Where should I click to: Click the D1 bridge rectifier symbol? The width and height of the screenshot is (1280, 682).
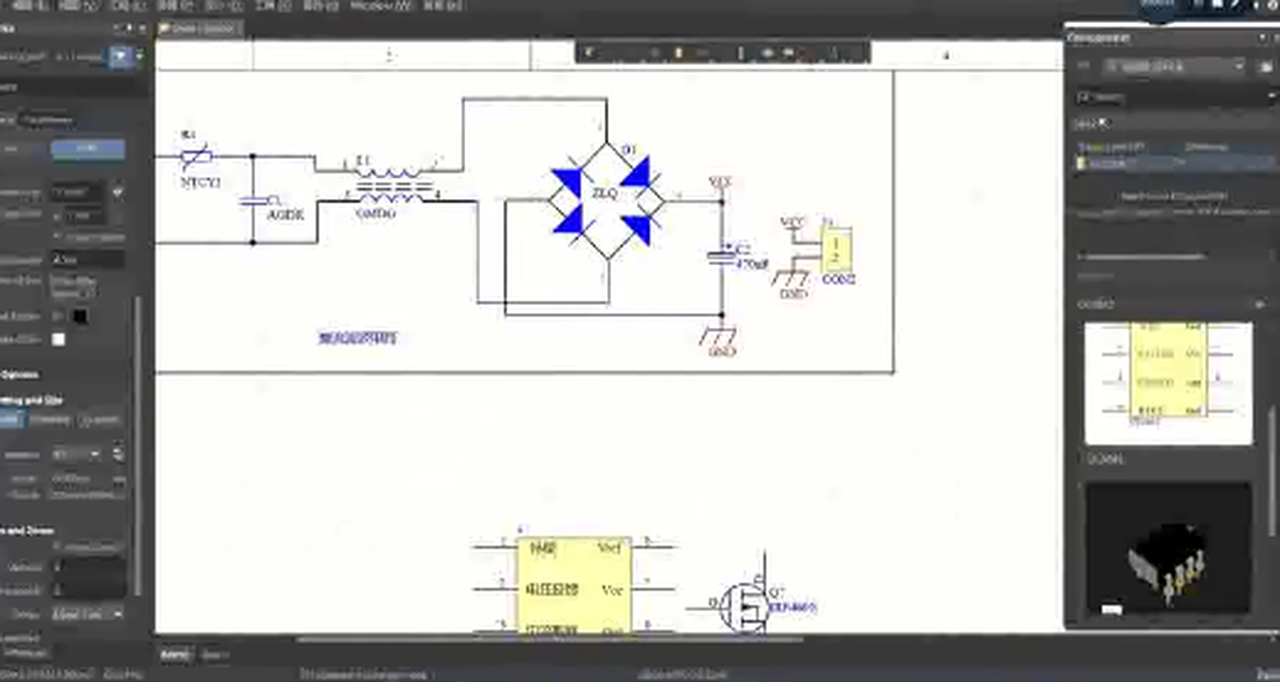(607, 201)
